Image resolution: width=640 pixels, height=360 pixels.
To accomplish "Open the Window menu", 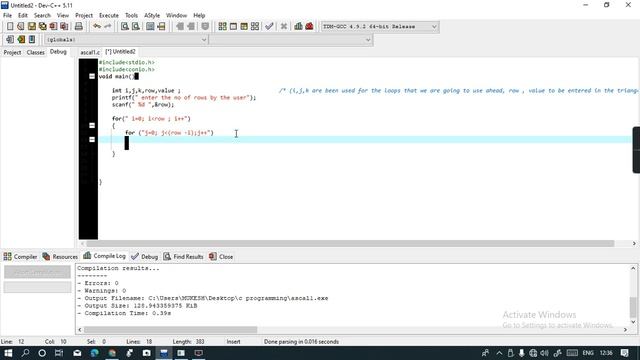I will (x=176, y=15).
